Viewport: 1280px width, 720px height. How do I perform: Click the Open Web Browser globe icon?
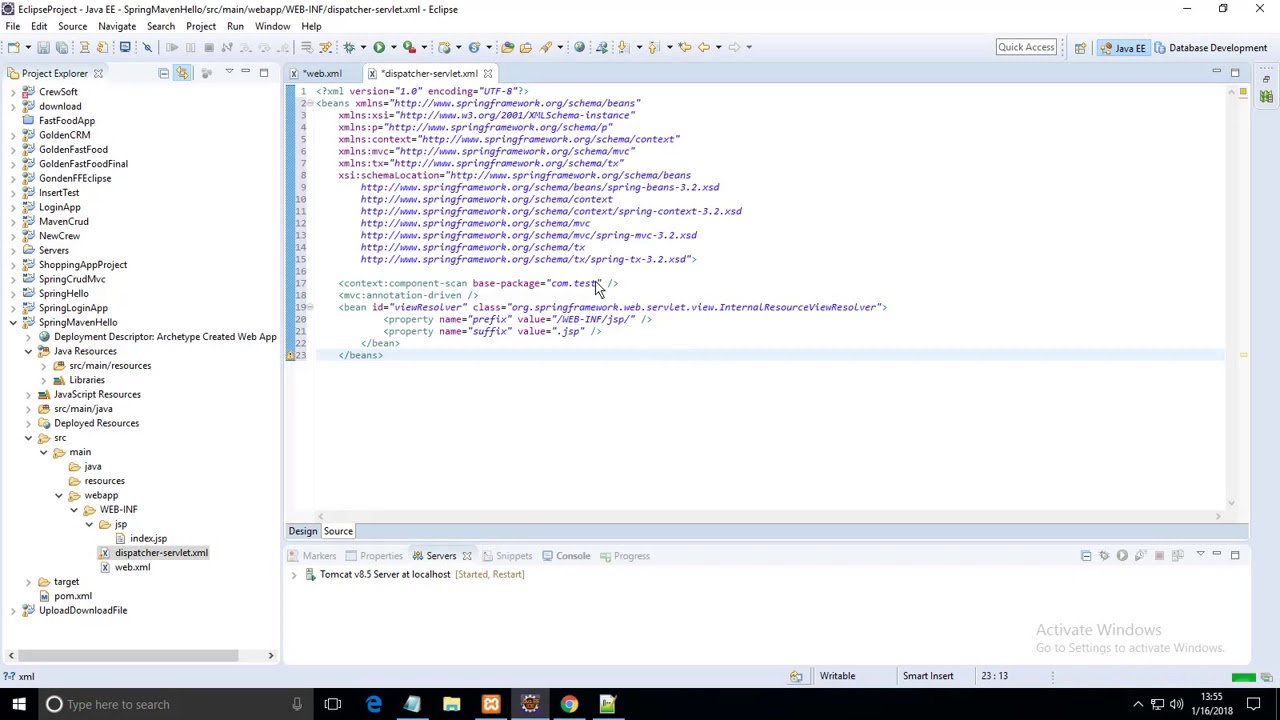pyautogui.click(x=579, y=47)
